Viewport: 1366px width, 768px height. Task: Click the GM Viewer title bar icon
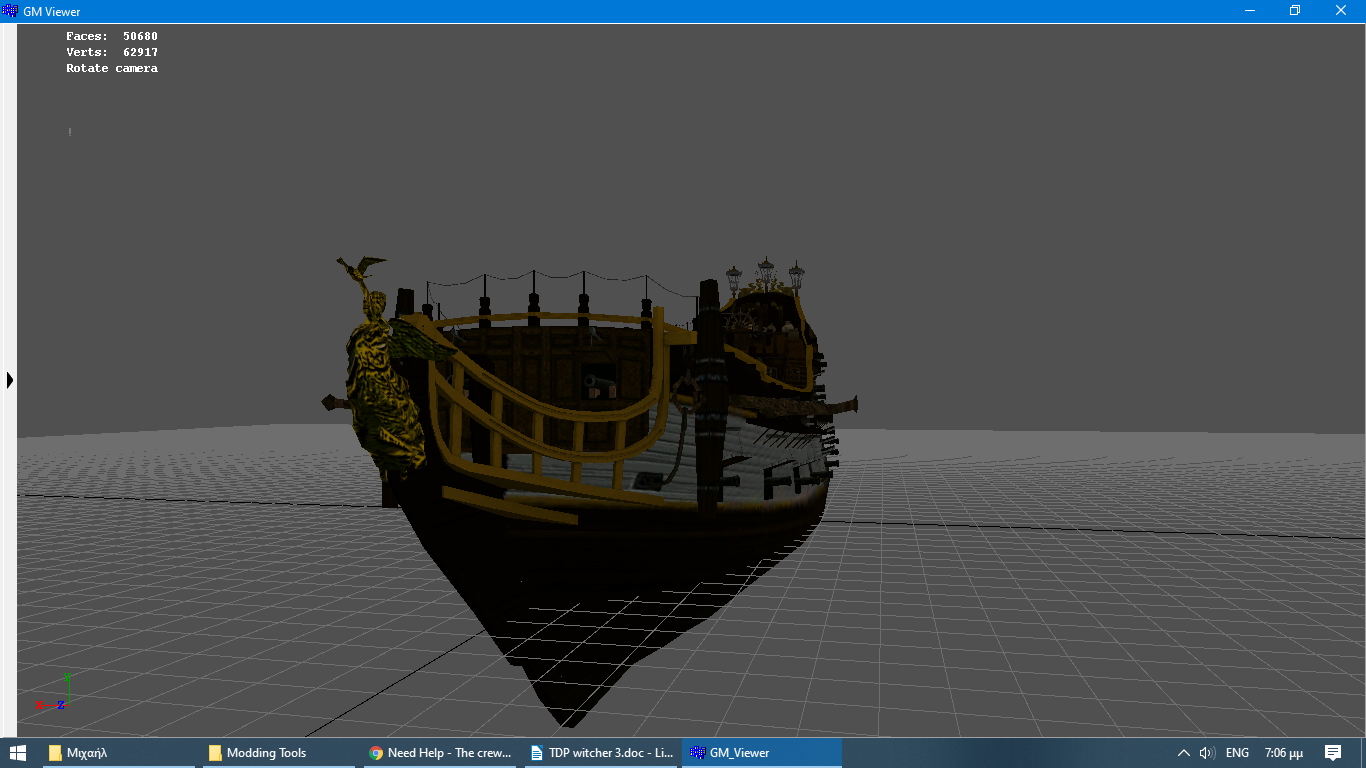(11, 11)
